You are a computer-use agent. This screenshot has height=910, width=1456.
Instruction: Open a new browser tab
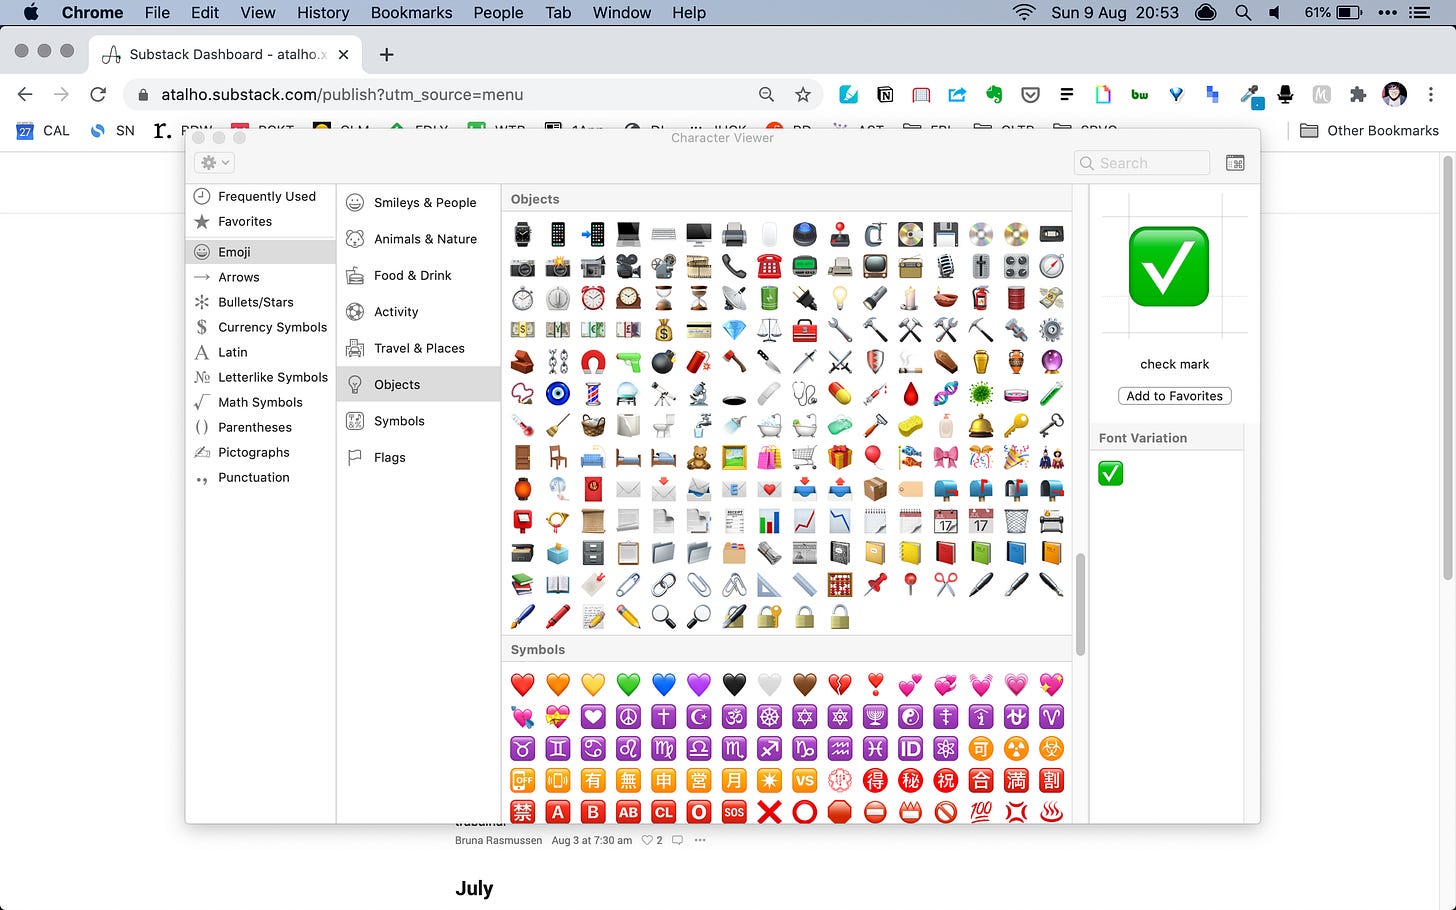(x=387, y=54)
